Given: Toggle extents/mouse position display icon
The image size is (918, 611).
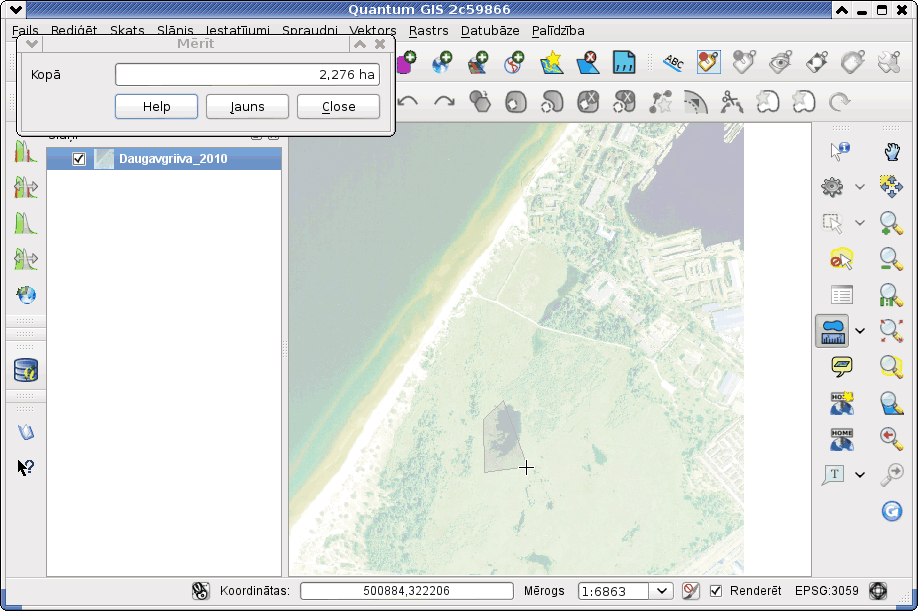Looking at the screenshot, I should click(x=200, y=591).
